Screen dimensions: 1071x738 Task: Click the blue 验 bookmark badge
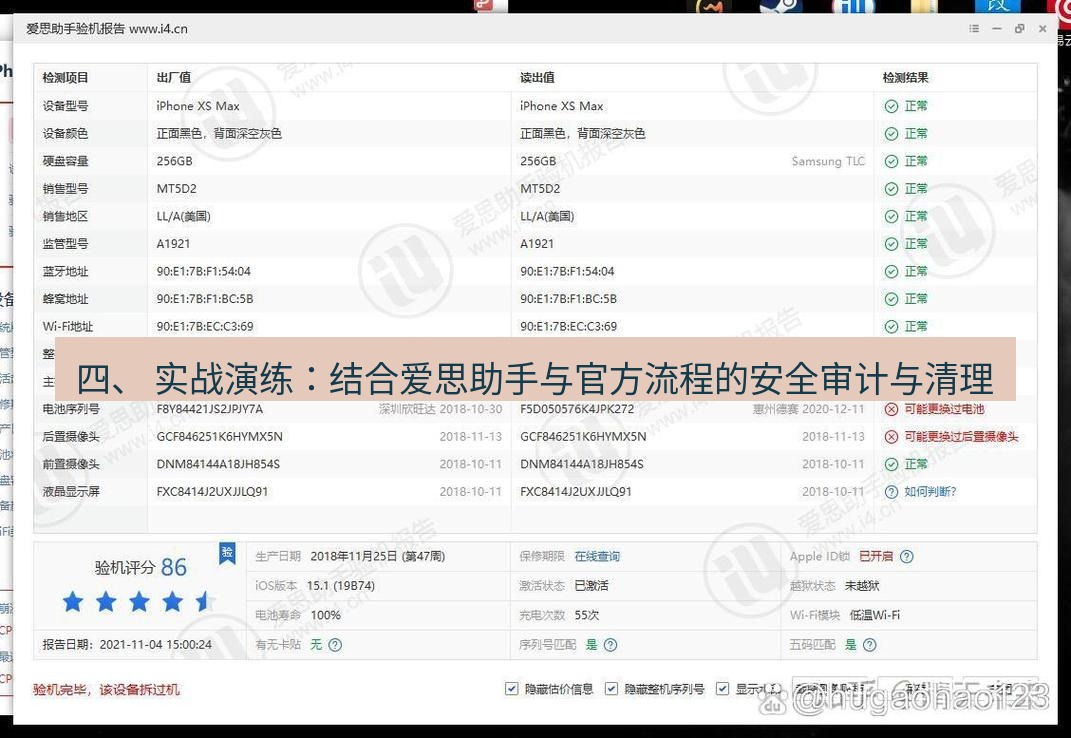(227, 553)
